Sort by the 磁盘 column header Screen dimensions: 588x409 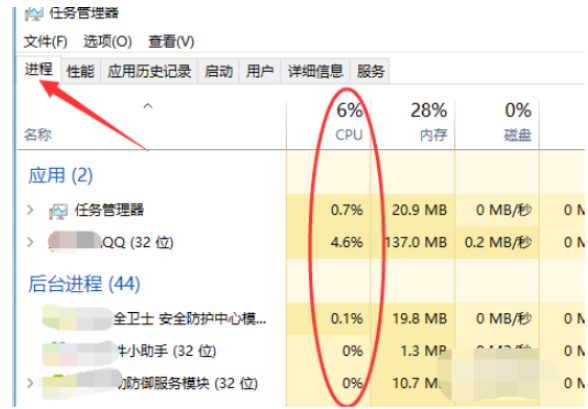[x=518, y=135]
